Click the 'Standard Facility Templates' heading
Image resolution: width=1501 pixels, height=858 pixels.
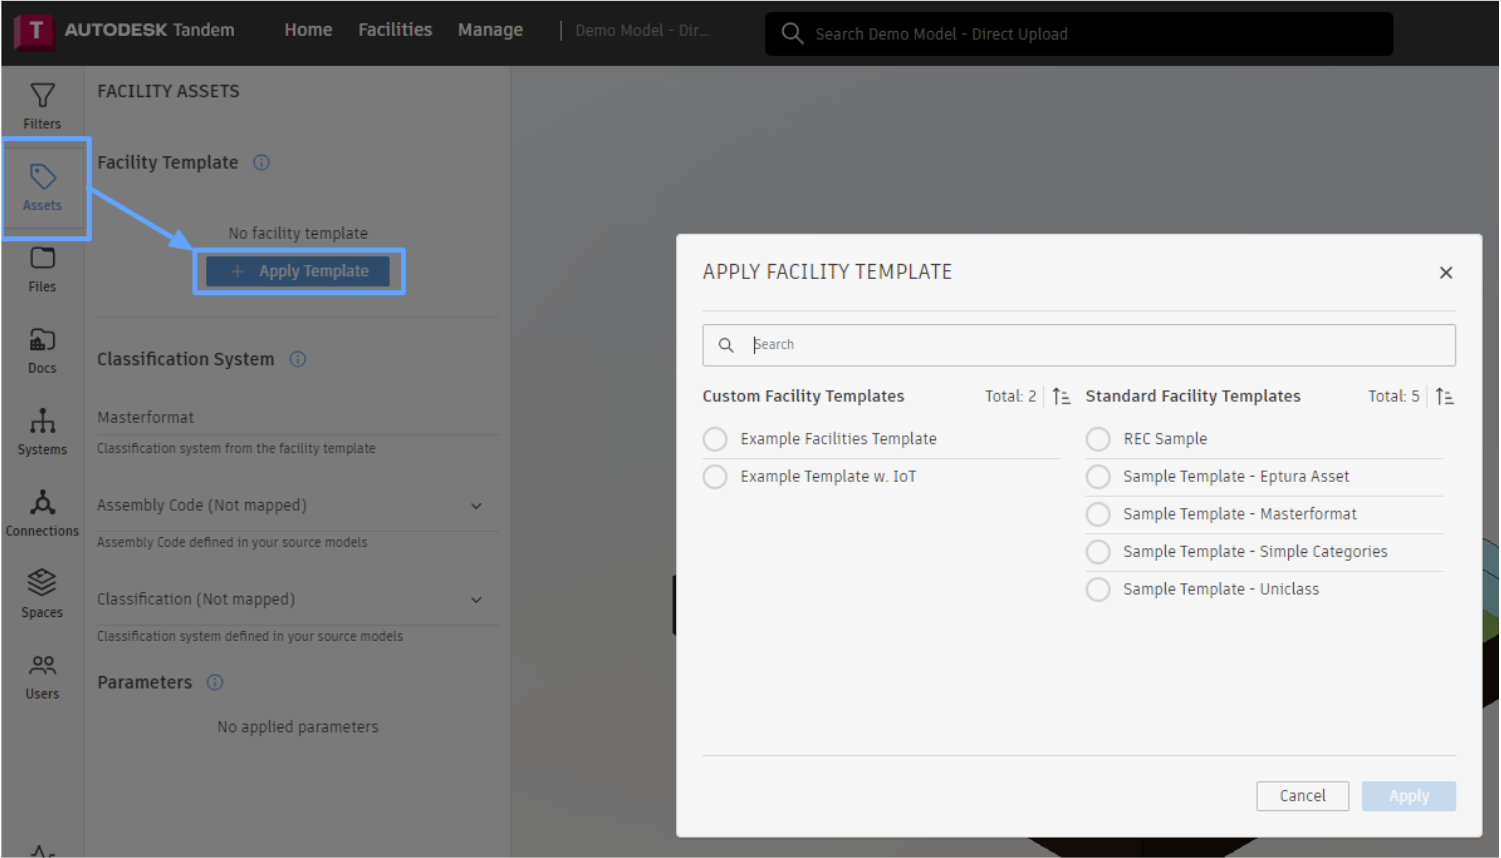click(x=1193, y=396)
